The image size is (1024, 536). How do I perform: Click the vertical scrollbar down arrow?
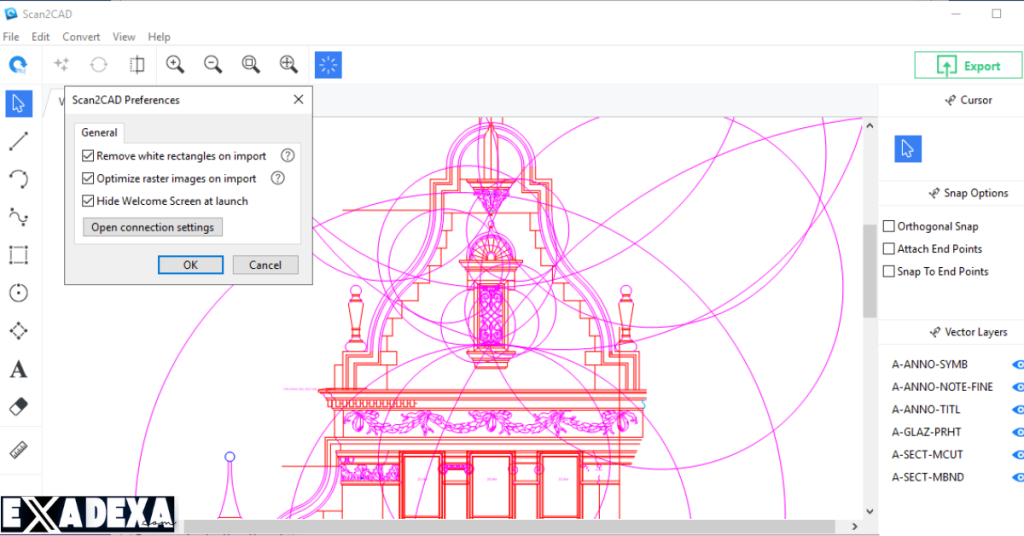pos(869,511)
